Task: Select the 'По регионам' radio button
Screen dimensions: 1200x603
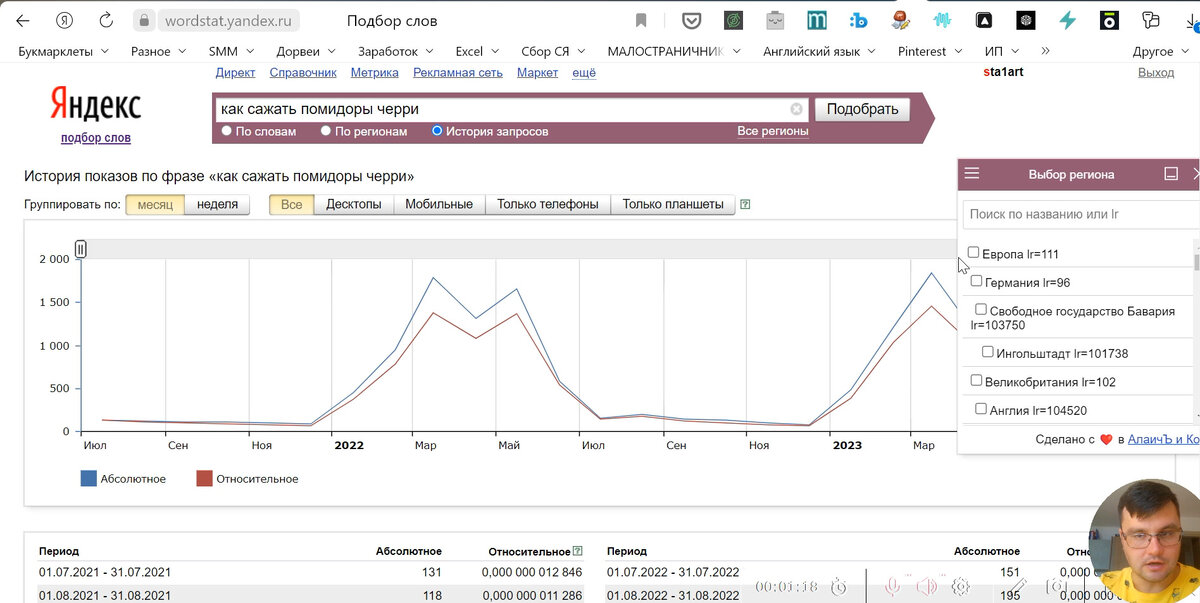Action: click(x=326, y=131)
